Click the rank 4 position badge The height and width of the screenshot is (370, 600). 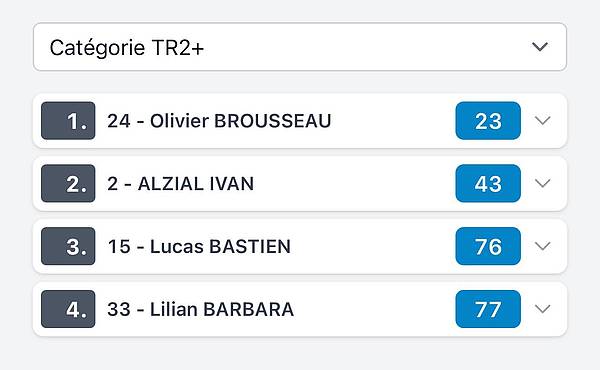[68, 309]
